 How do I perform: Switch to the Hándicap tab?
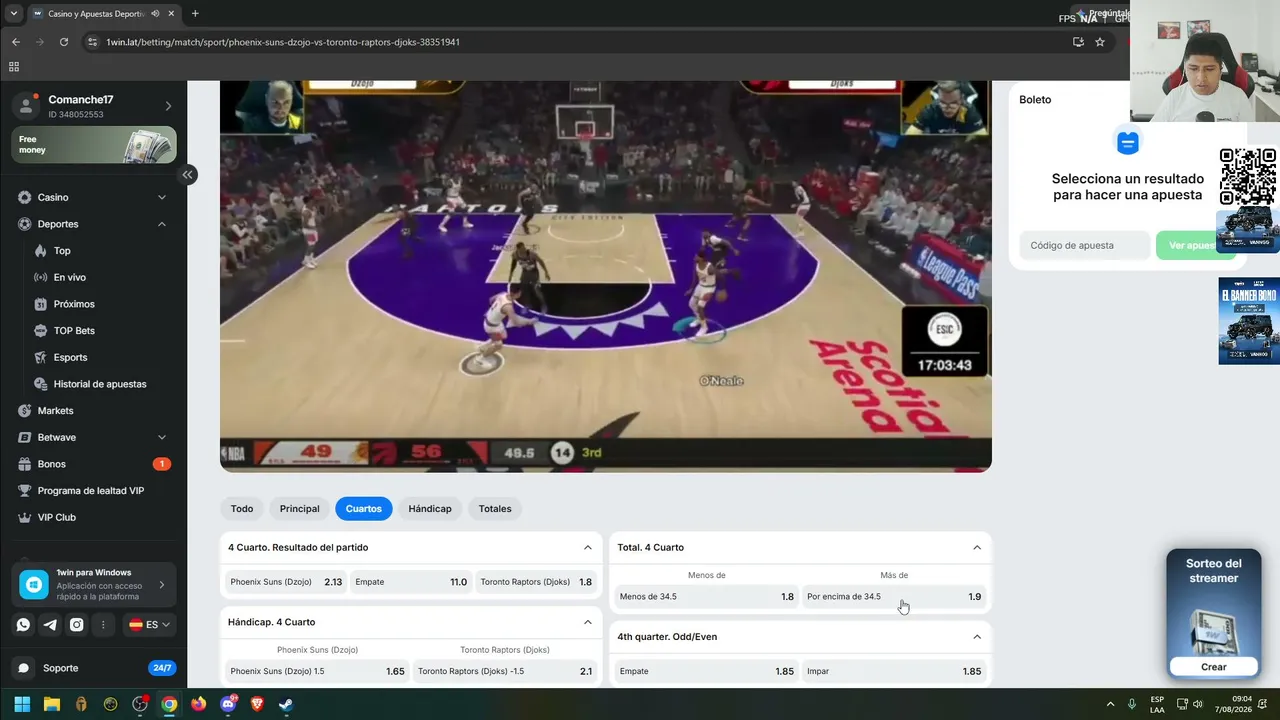pyautogui.click(x=430, y=509)
